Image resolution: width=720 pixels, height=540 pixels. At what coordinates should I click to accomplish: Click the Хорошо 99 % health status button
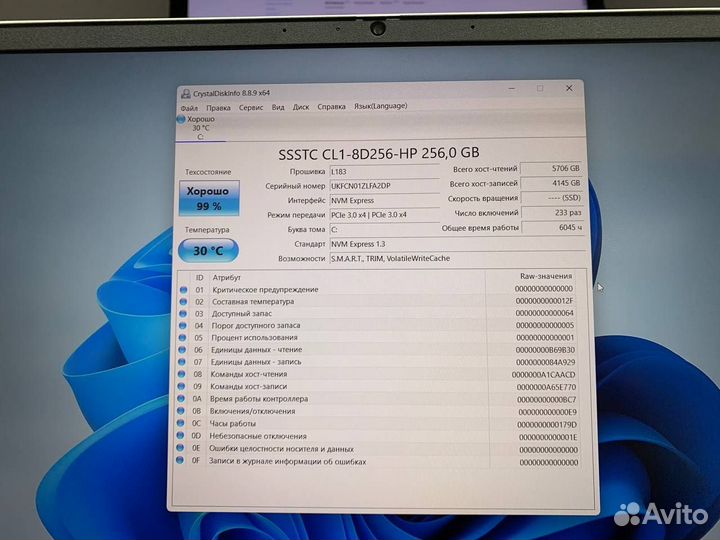(x=209, y=198)
